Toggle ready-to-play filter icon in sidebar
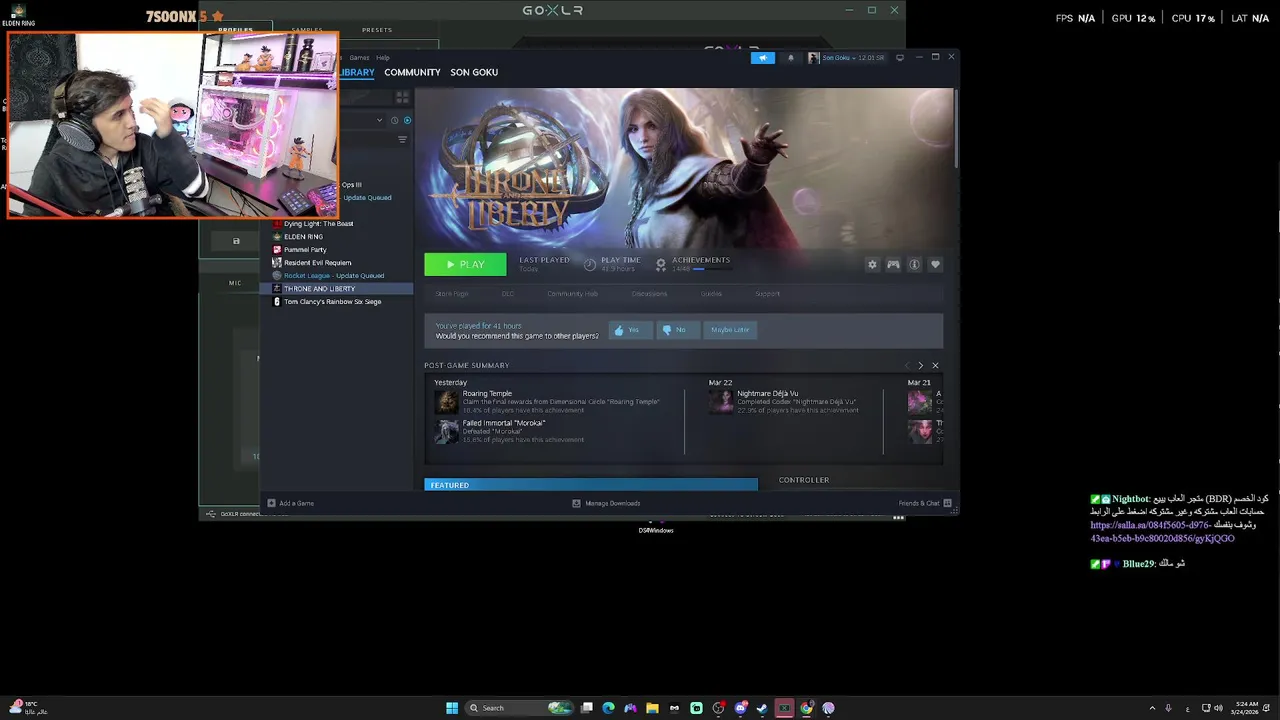 tap(407, 120)
